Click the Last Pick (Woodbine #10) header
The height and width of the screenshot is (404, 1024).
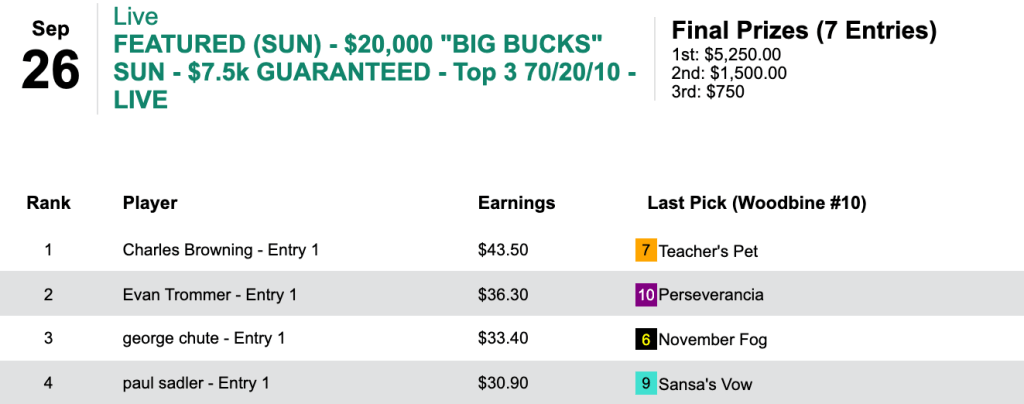756,203
